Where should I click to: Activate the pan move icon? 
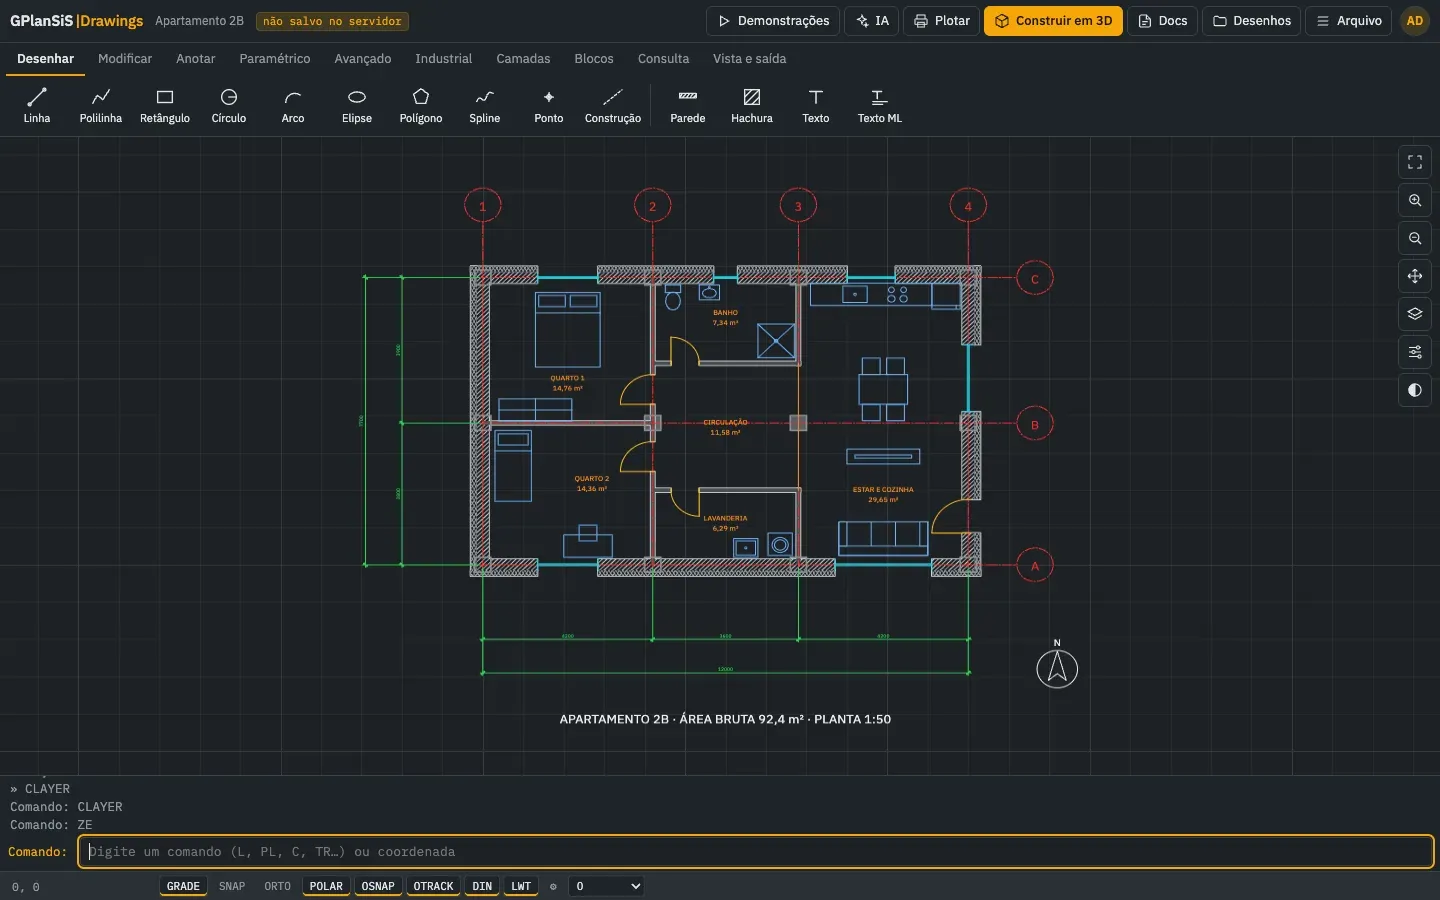point(1415,276)
